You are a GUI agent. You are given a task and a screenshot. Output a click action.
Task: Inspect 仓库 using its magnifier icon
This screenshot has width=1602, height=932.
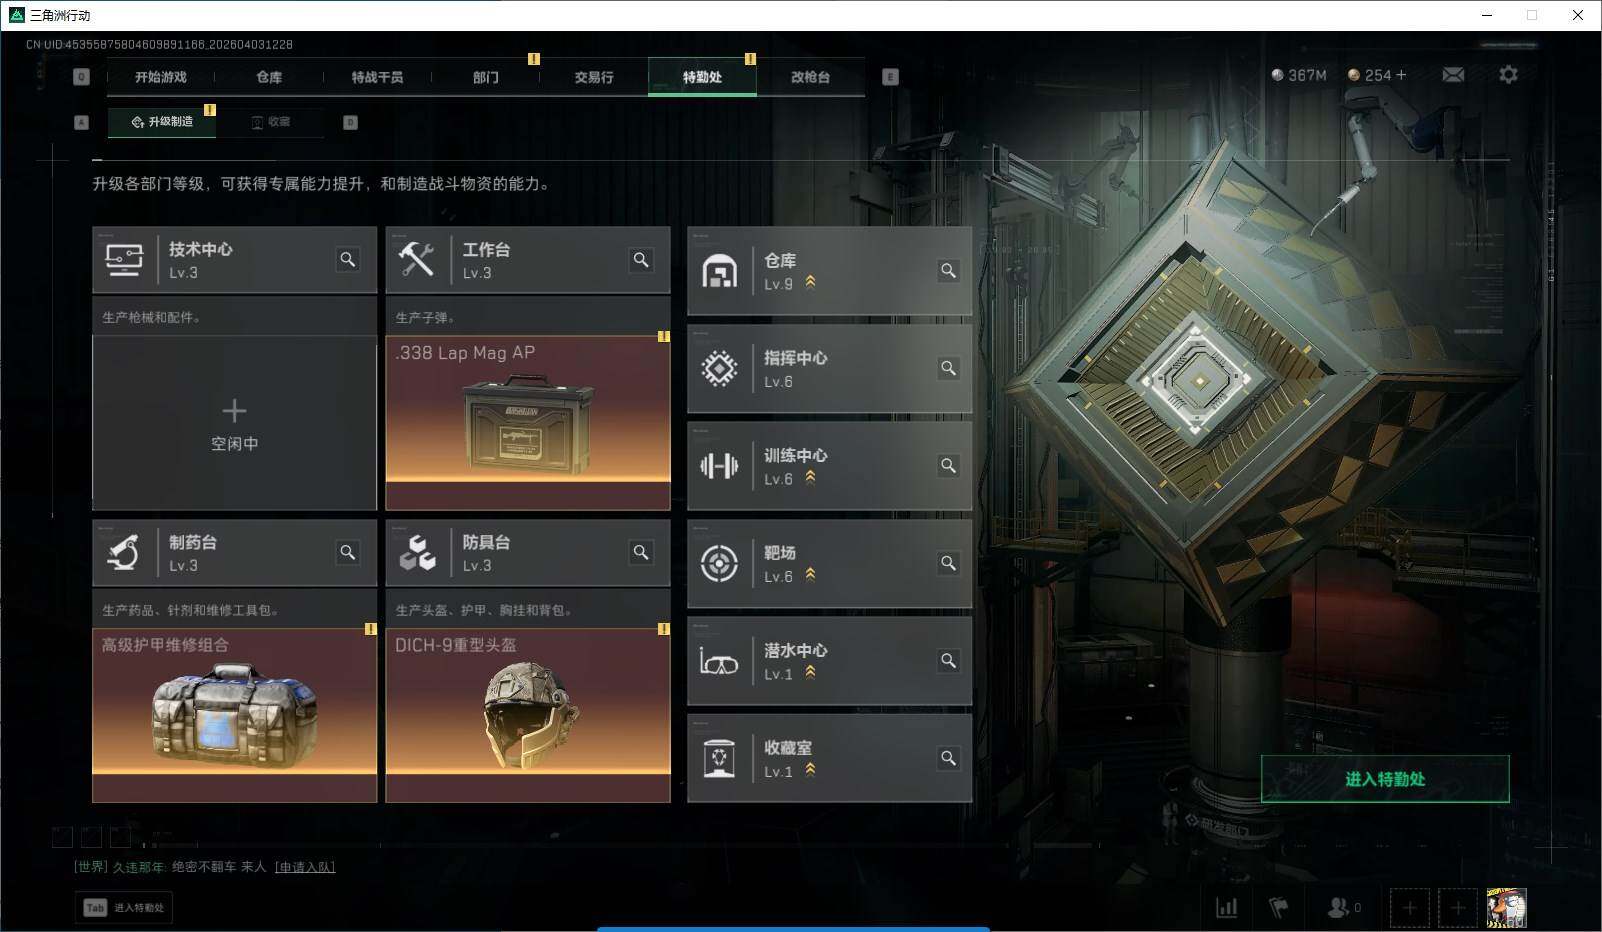948,271
